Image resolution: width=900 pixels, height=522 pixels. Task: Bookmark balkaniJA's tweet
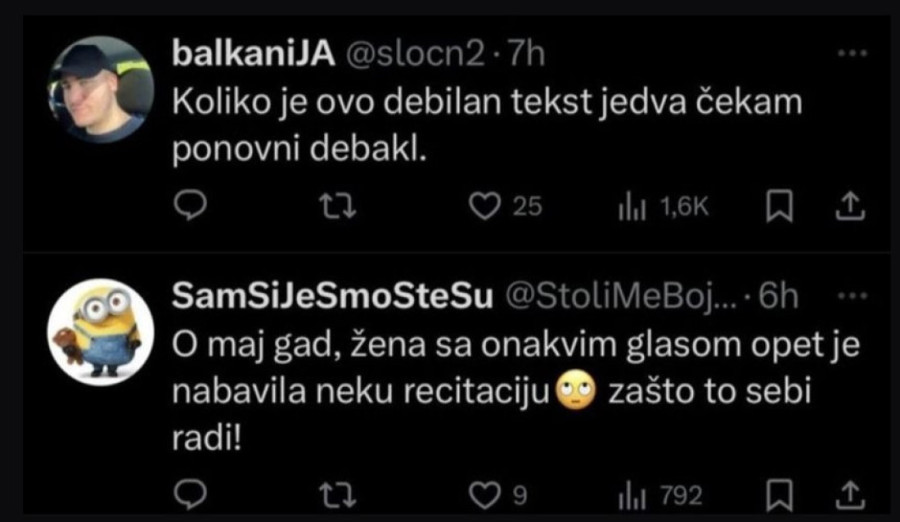click(779, 205)
